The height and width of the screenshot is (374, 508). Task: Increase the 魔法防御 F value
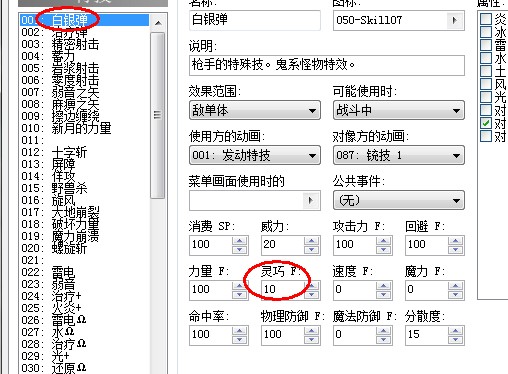tap(384, 331)
